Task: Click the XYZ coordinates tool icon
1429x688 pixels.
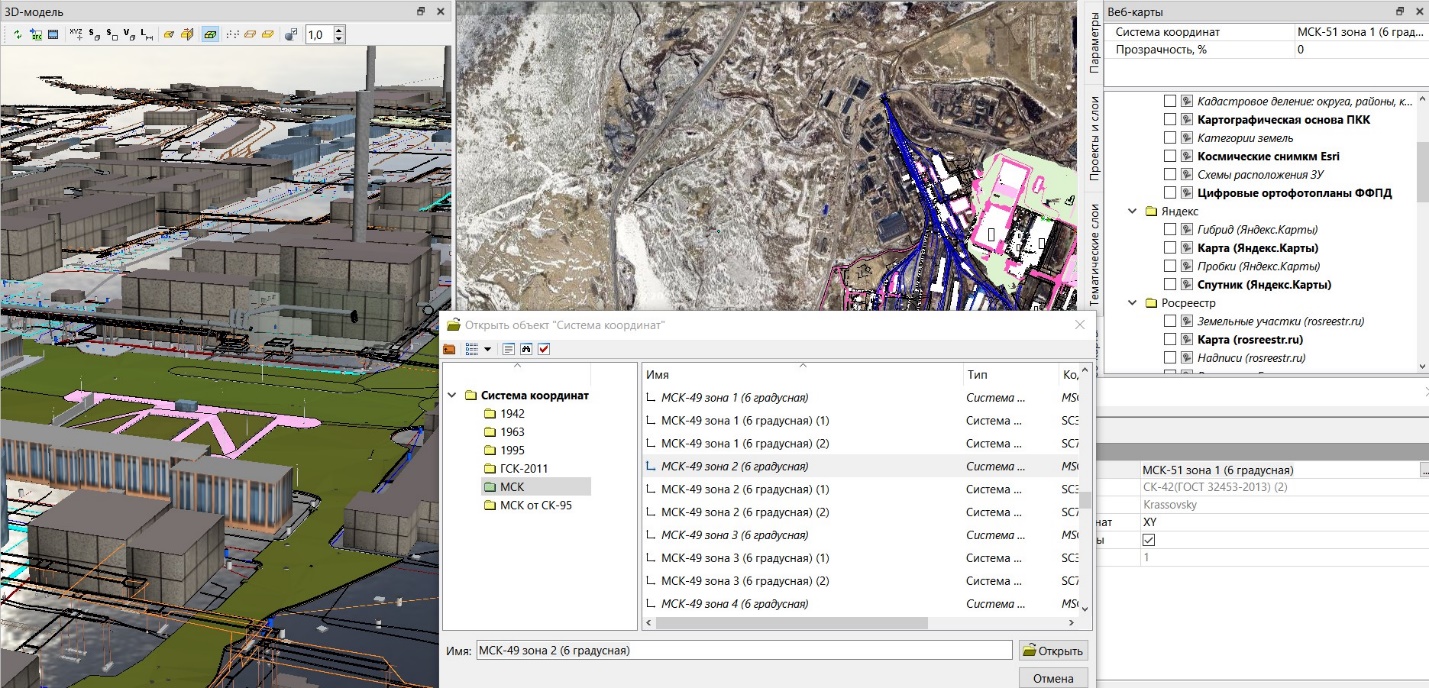Action: (77, 35)
